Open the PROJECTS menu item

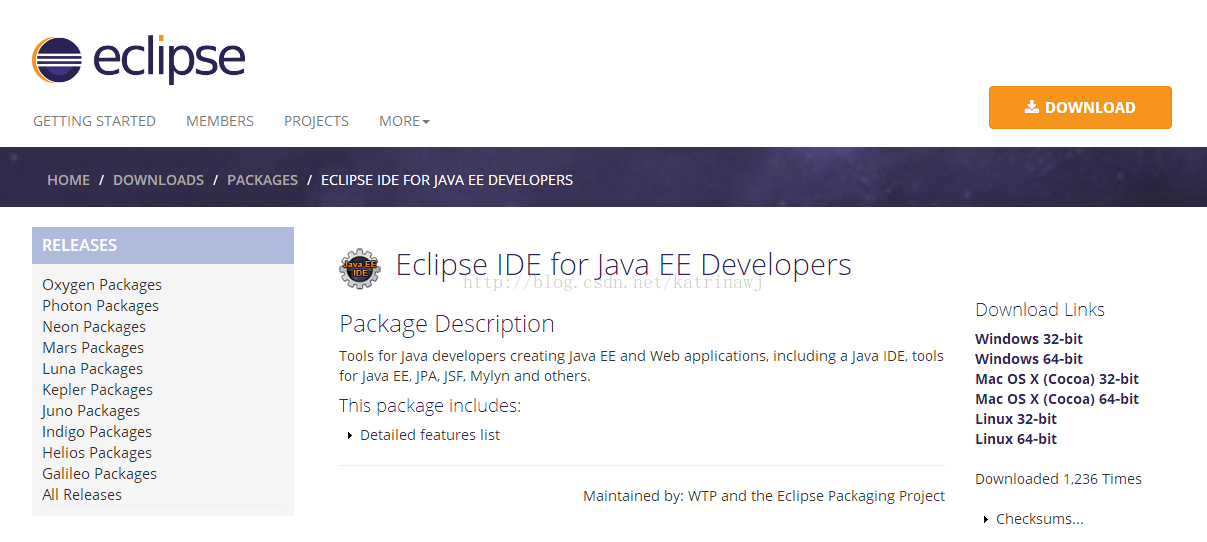pyautogui.click(x=316, y=121)
